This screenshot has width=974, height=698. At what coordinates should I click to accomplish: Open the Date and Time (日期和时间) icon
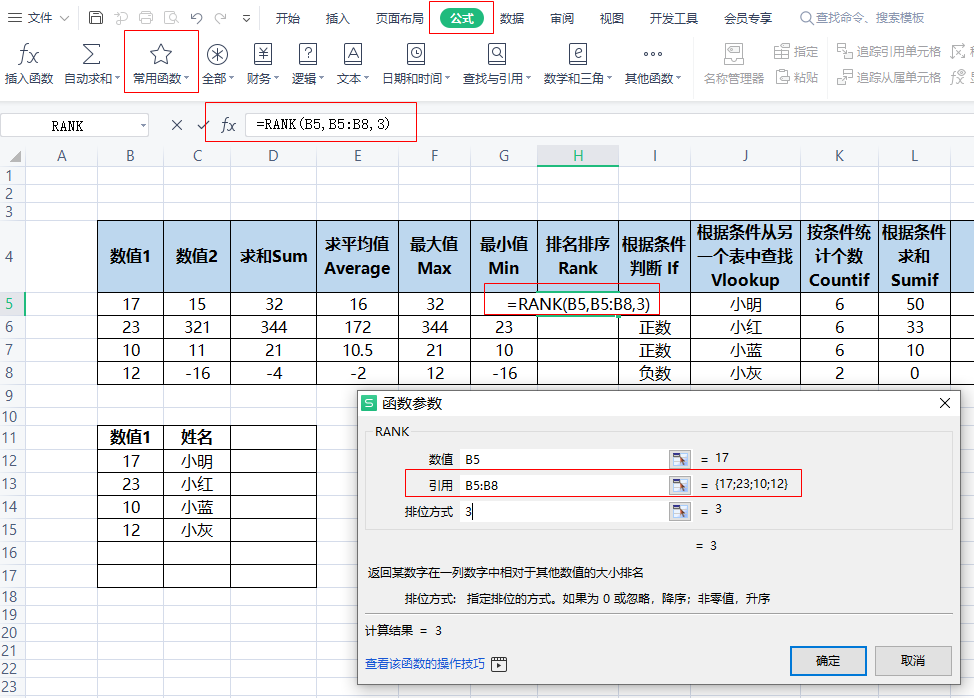coord(416,55)
